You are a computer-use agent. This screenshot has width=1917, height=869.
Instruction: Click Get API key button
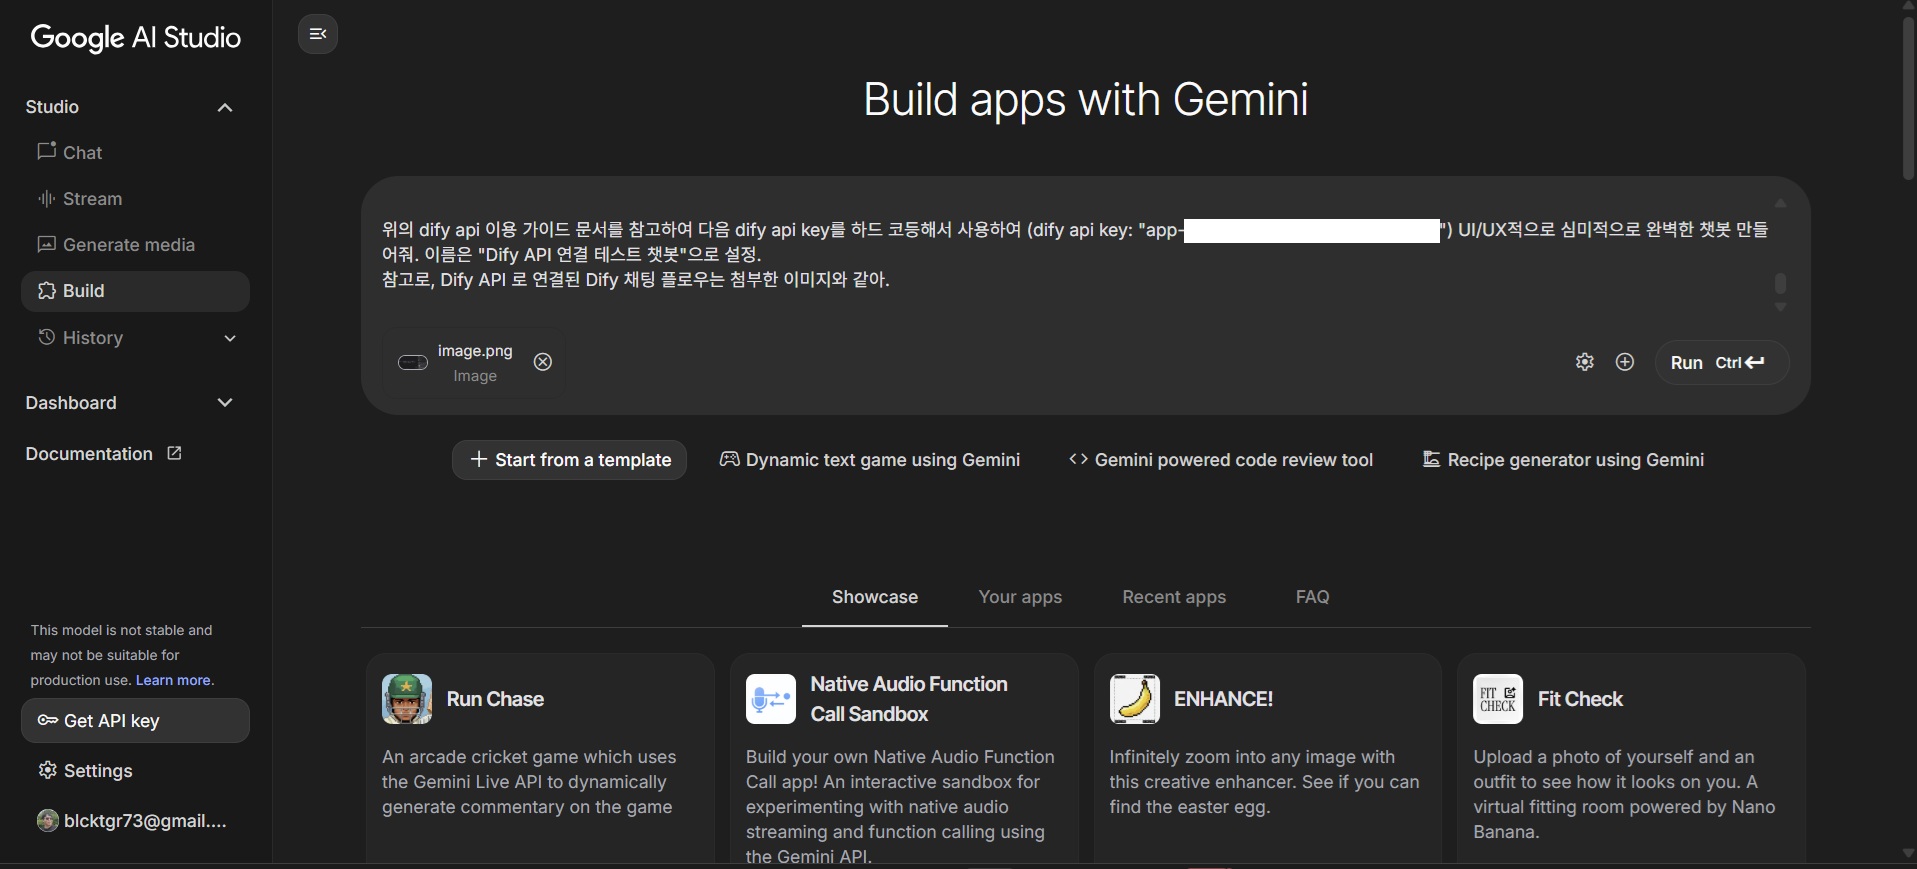pos(135,721)
